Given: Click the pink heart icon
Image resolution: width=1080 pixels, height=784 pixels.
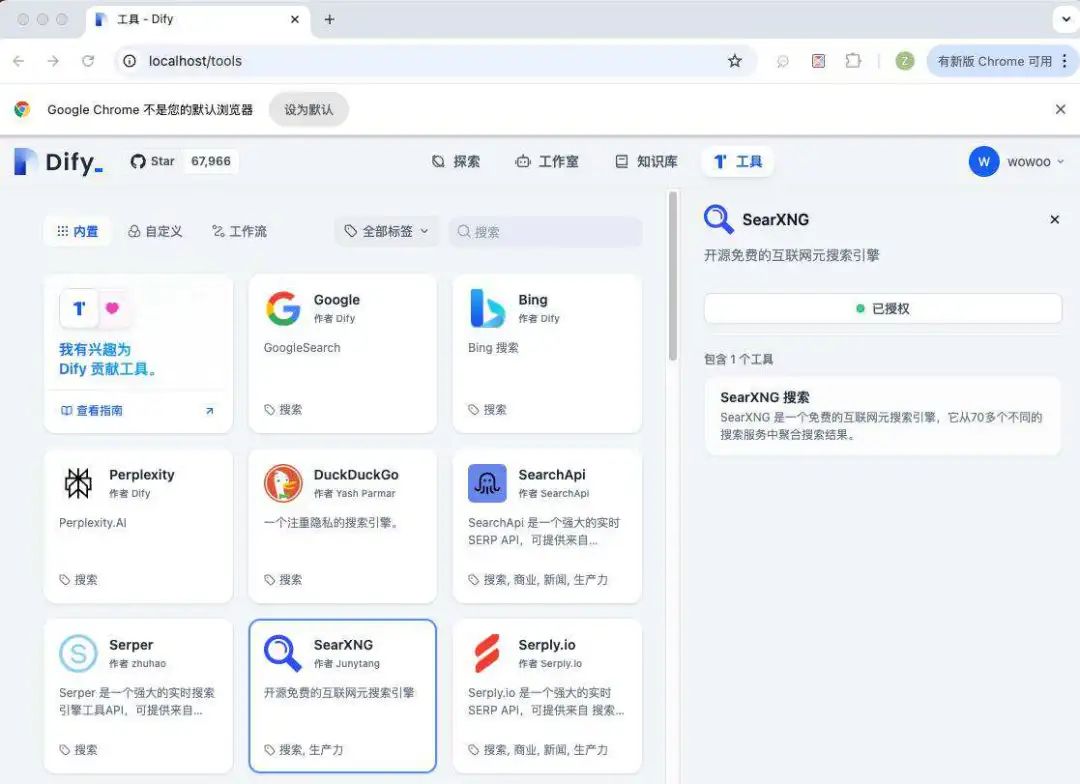Looking at the screenshot, I should pos(112,308).
